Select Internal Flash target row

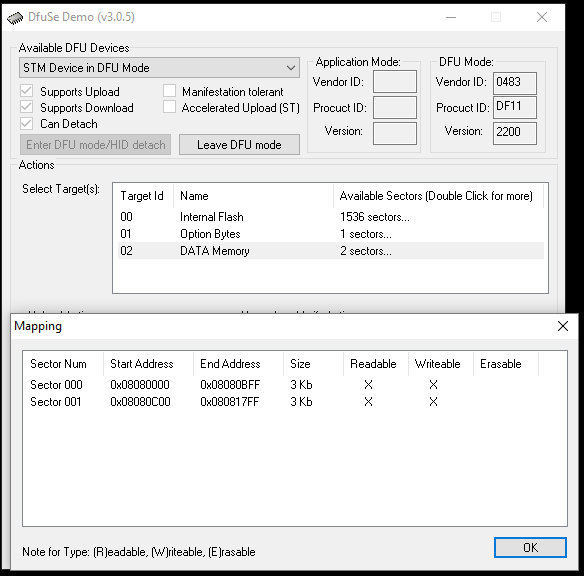[x=331, y=217]
